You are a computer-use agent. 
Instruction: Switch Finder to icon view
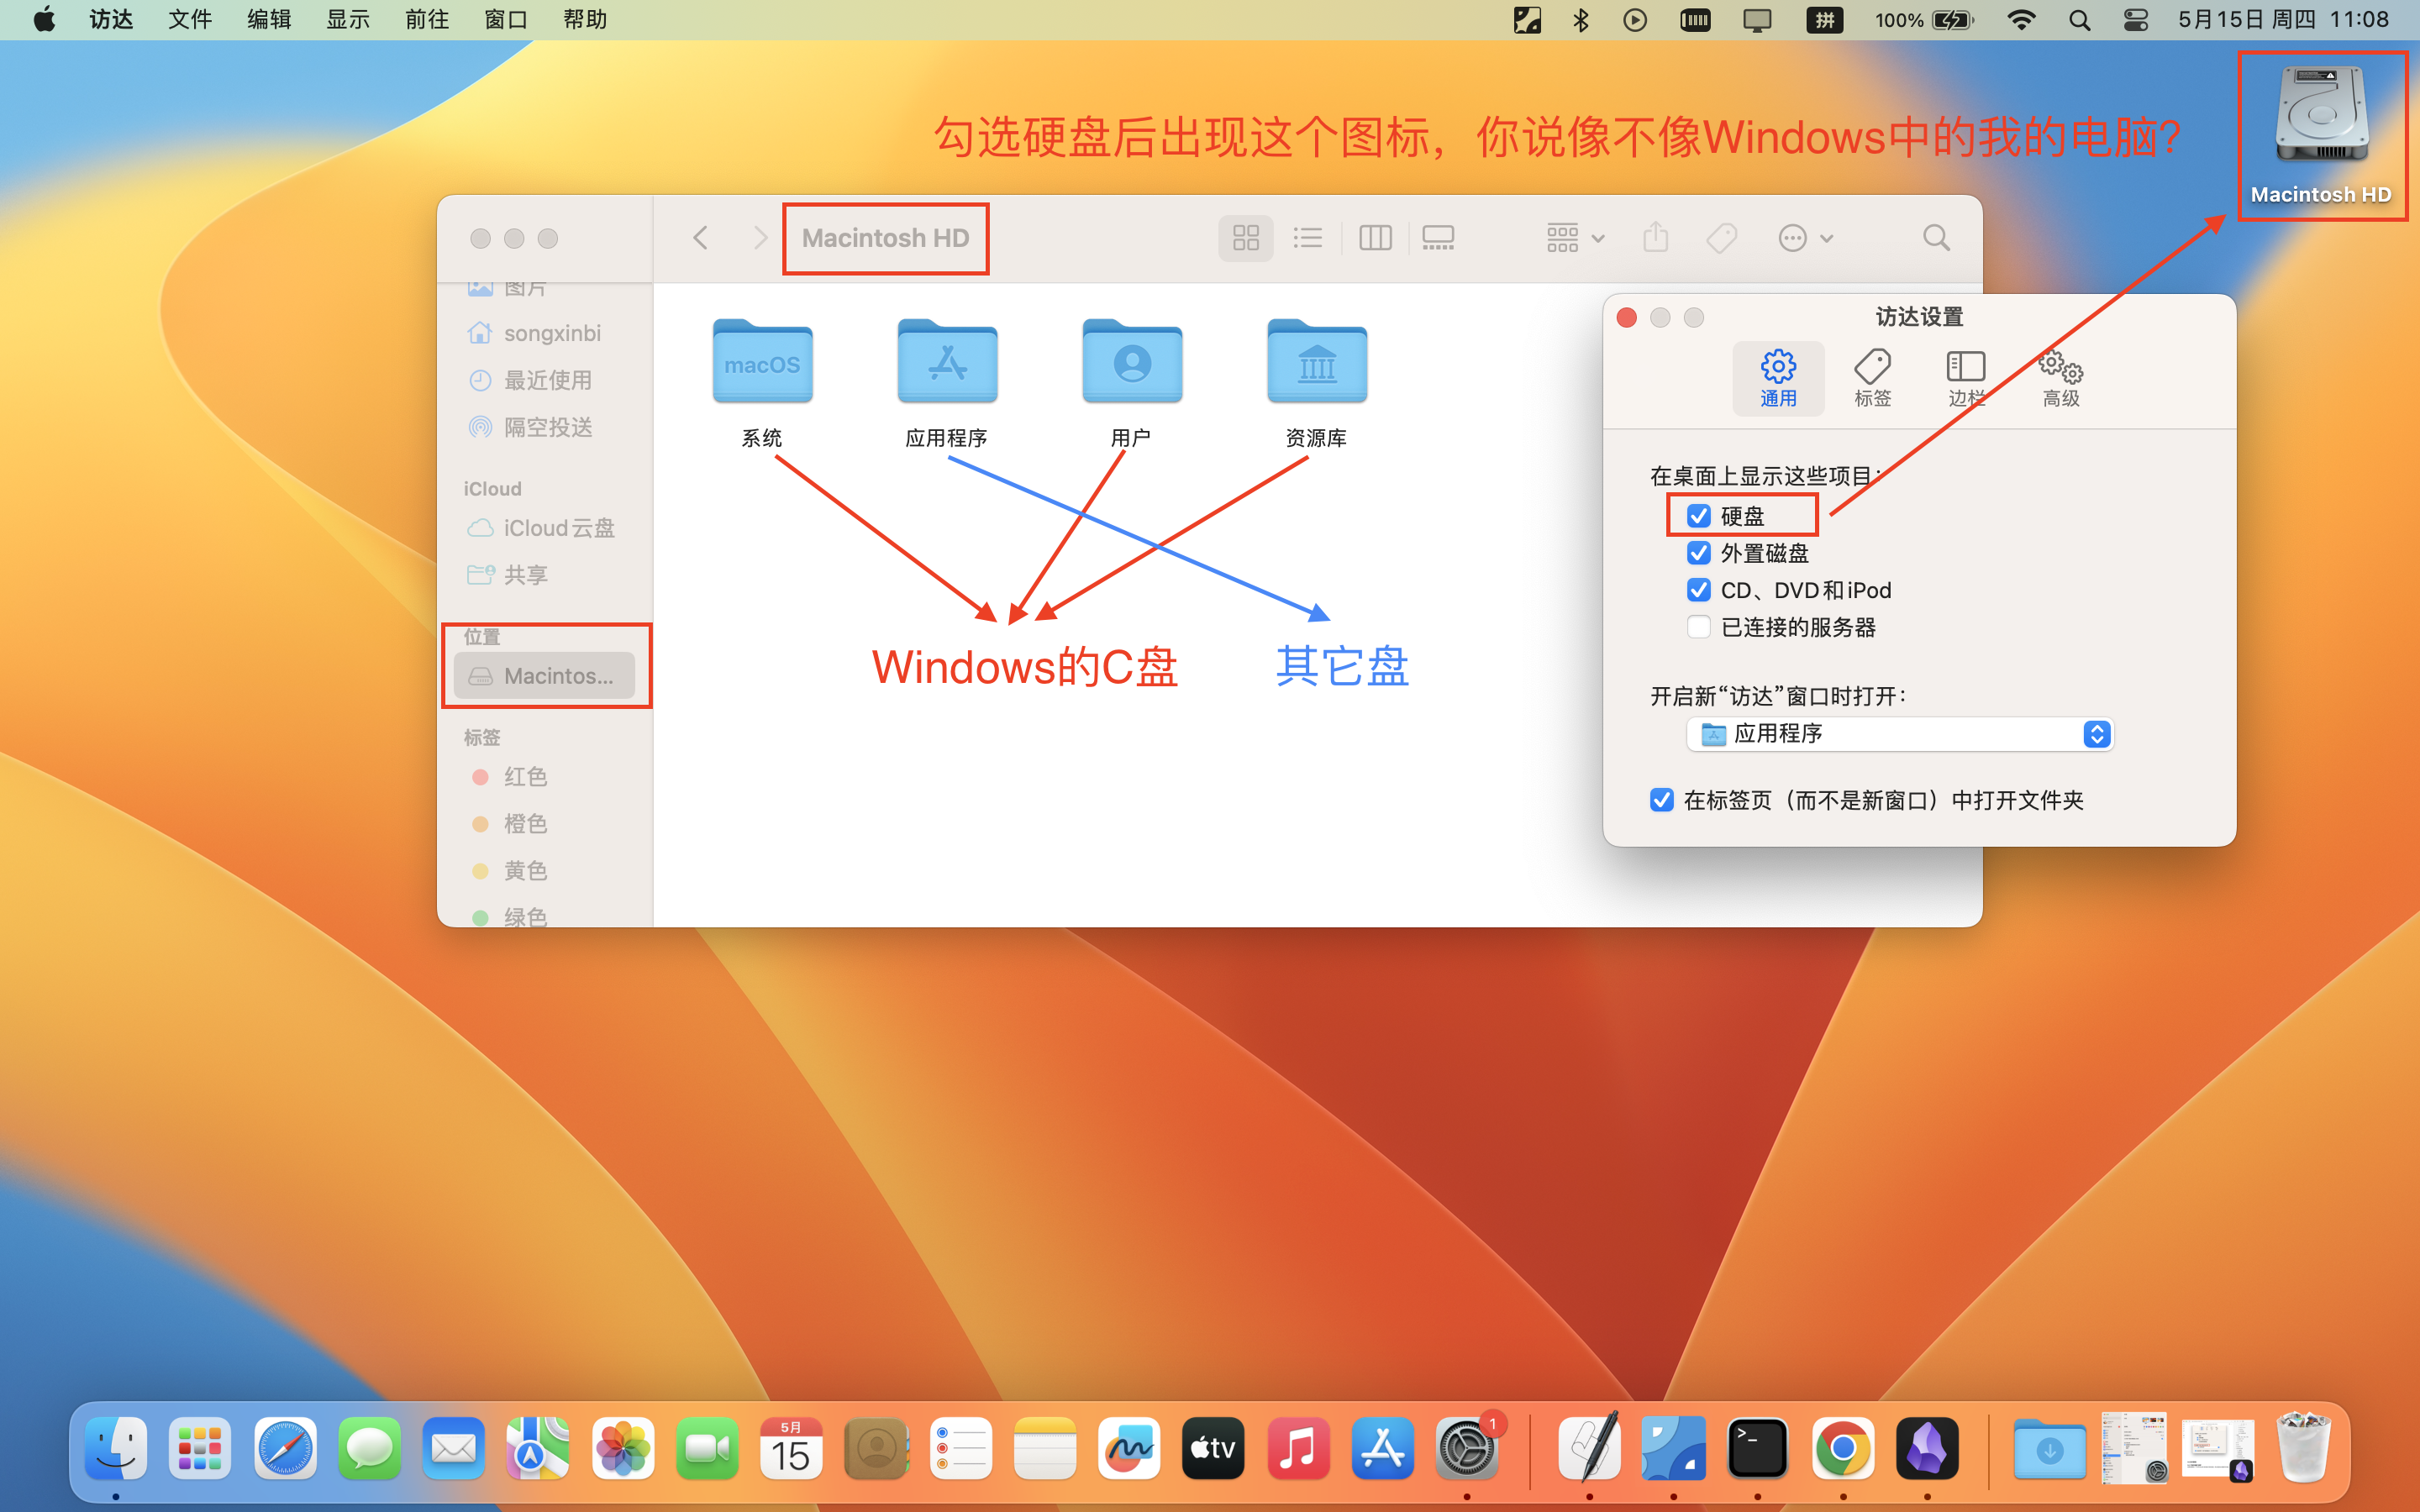tap(1245, 238)
